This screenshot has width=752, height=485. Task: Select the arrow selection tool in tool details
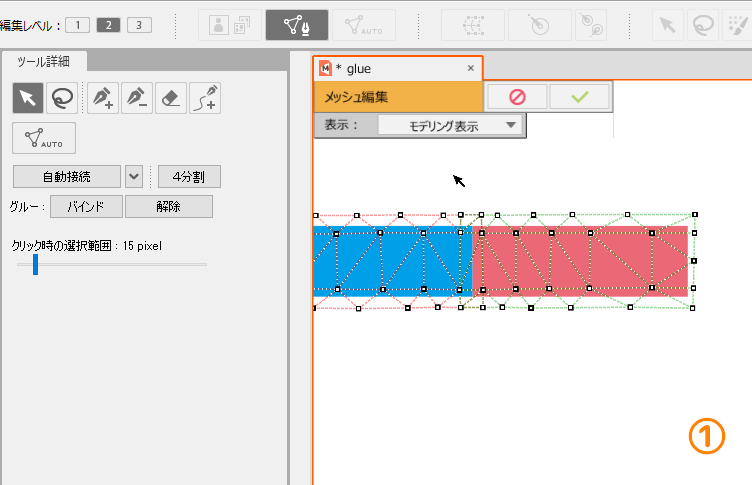28,98
